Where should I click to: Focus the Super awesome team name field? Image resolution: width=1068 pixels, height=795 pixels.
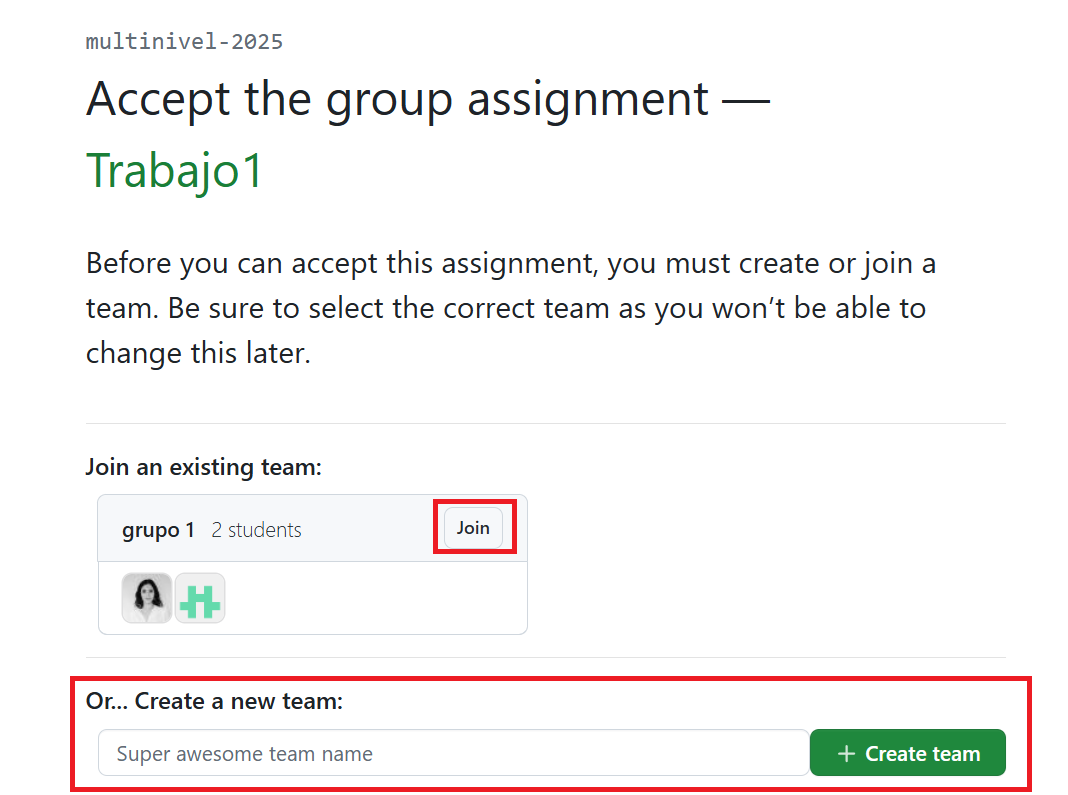(454, 753)
